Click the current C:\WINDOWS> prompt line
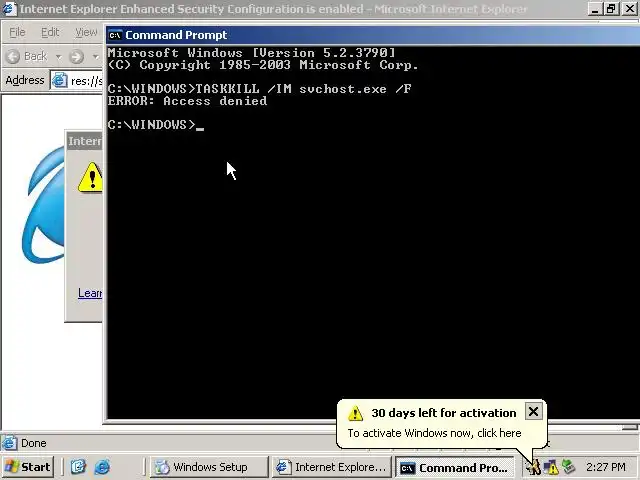The image size is (640, 480). tap(156, 125)
